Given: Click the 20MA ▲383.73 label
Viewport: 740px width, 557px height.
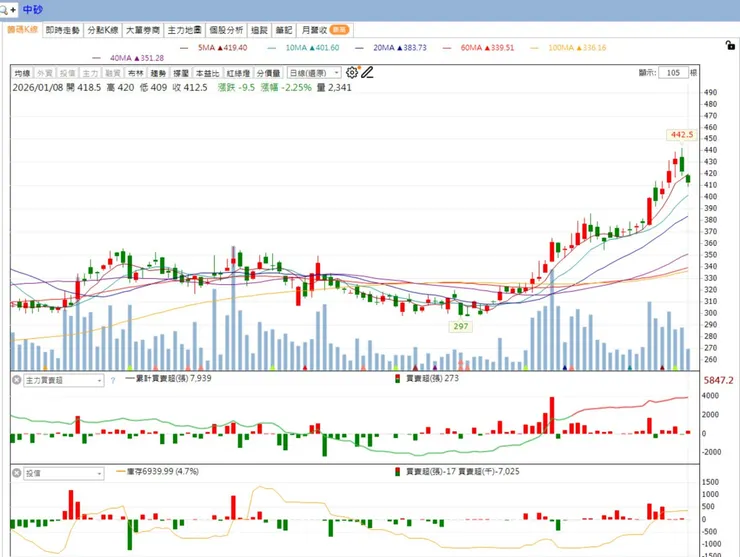Looking at the screenshot, I should coord(400,48).
